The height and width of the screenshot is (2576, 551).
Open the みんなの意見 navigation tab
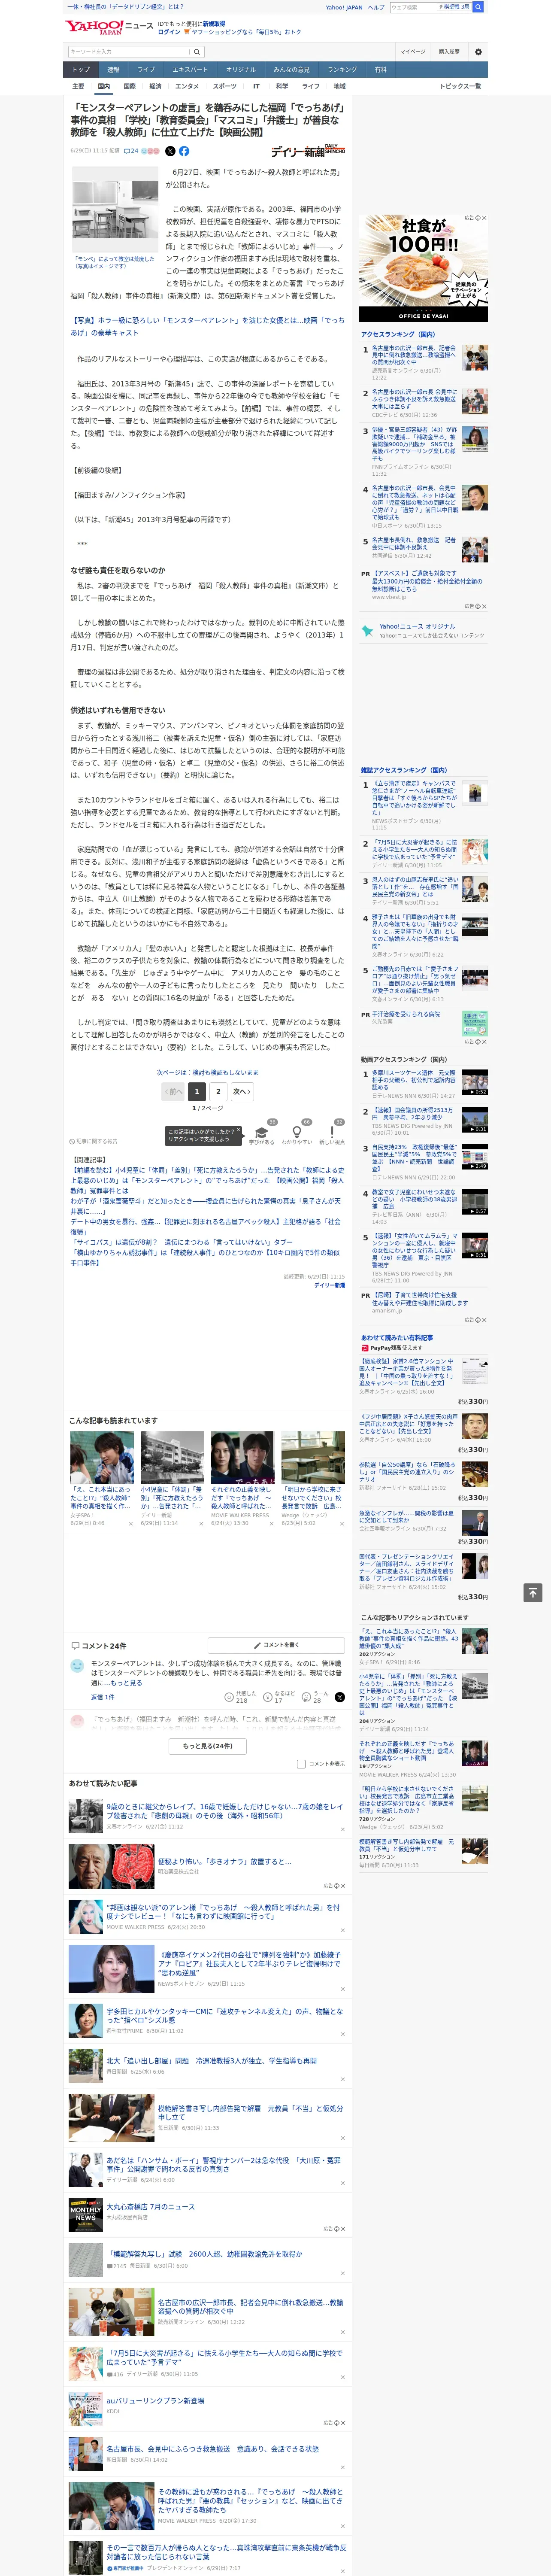point(291,70)
